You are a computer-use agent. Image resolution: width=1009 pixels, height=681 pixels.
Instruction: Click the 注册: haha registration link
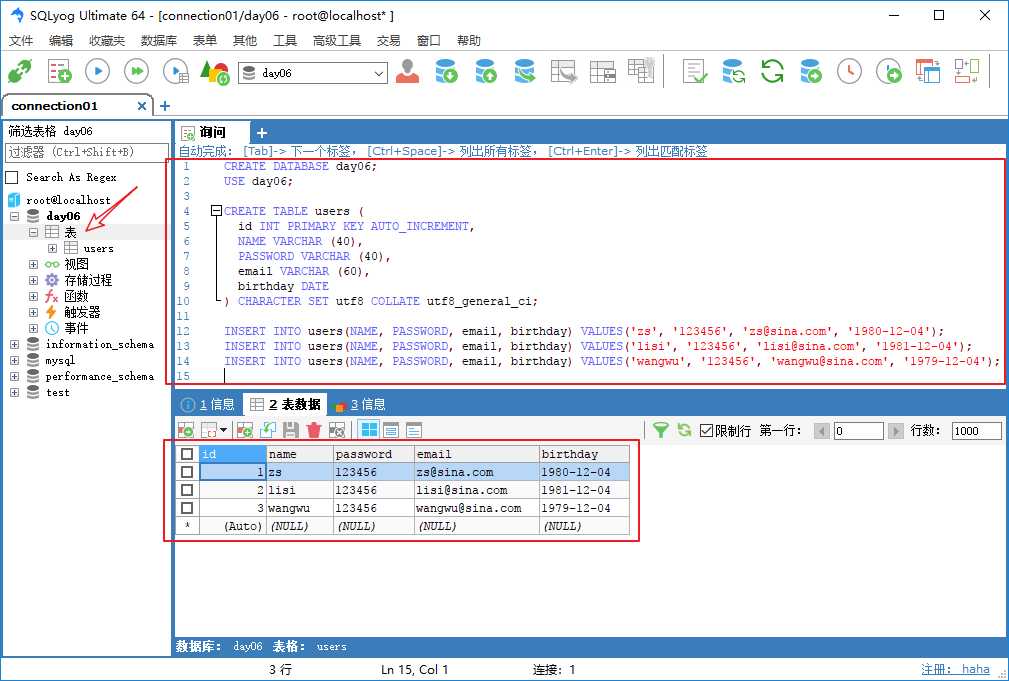pos(955,669)
